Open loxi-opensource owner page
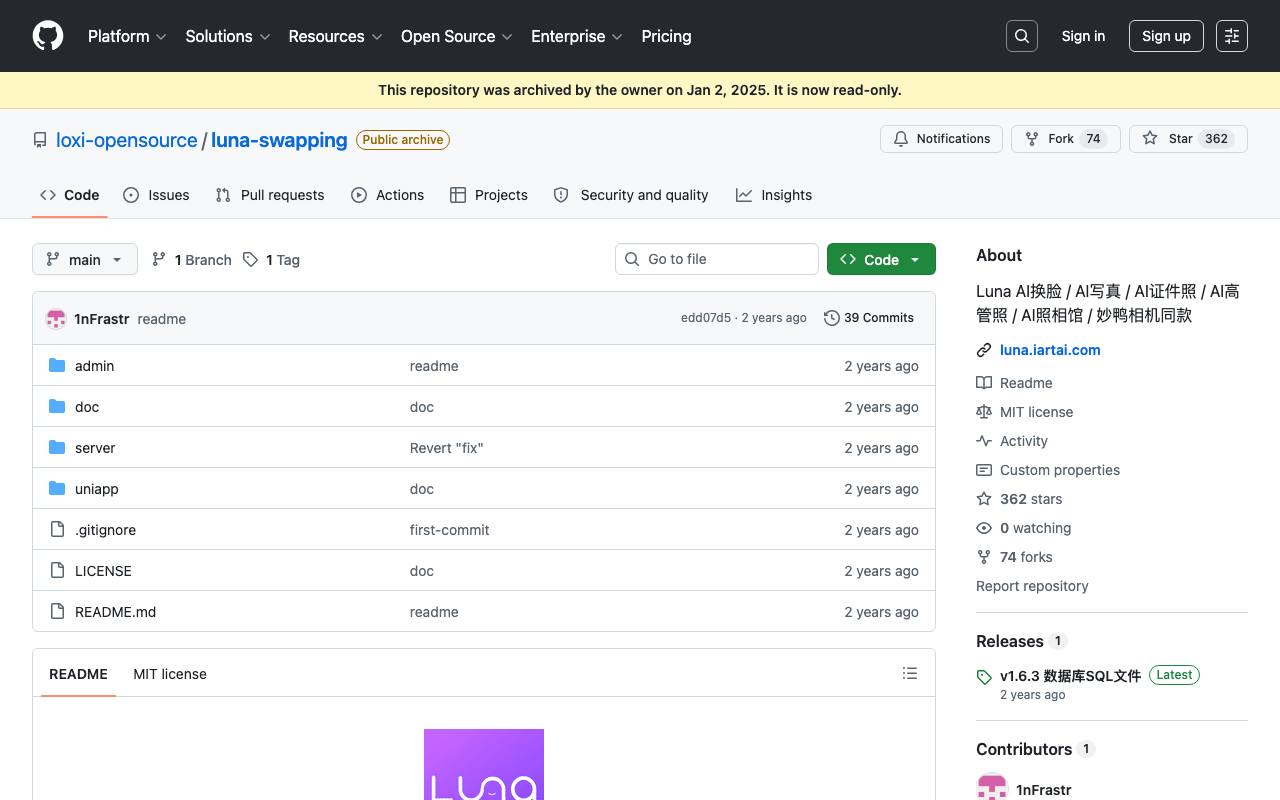This screenshot has height=800, width=1280. pos(127,140)
